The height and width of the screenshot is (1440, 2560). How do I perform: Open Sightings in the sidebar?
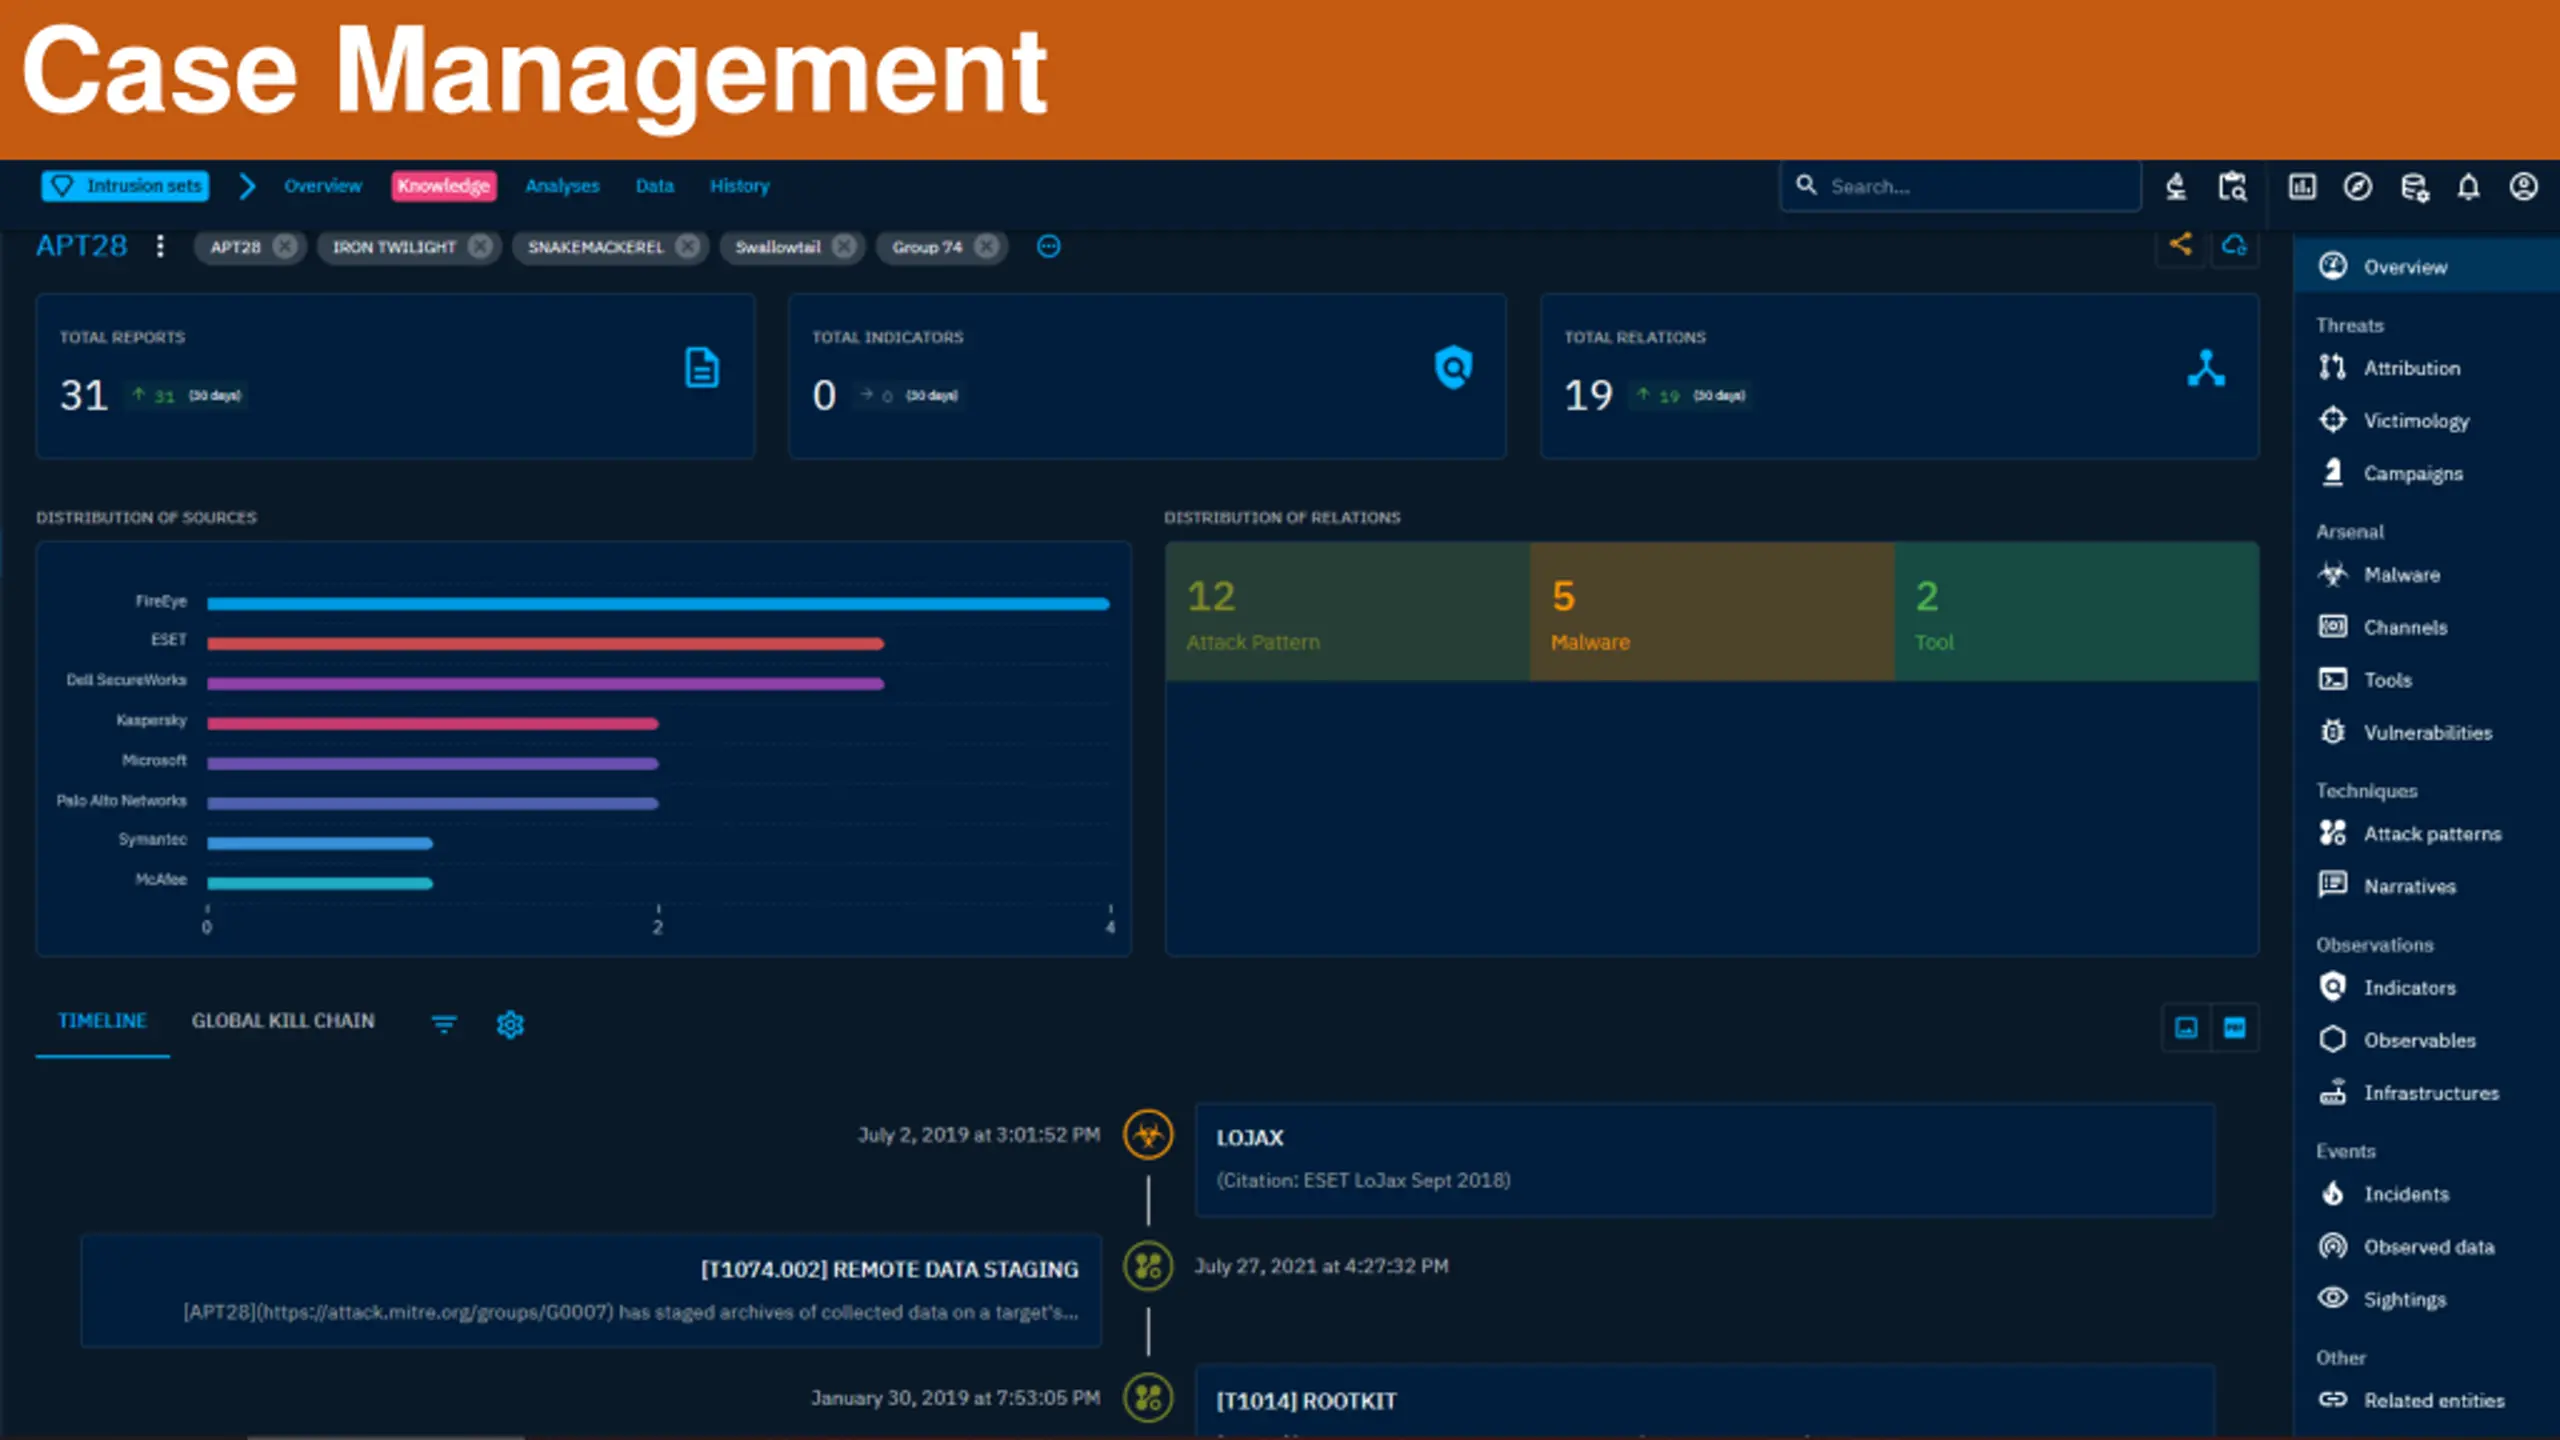tap(2426, 1299)
